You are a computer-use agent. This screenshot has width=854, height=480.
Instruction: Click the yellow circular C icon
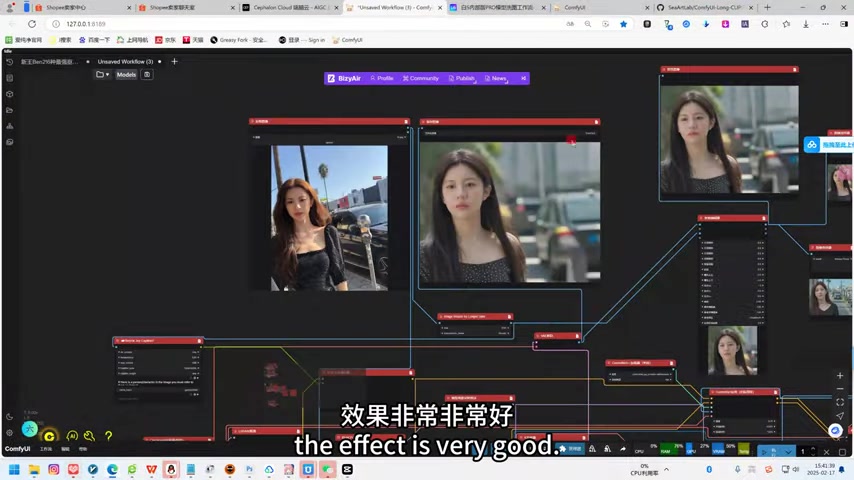49,436
